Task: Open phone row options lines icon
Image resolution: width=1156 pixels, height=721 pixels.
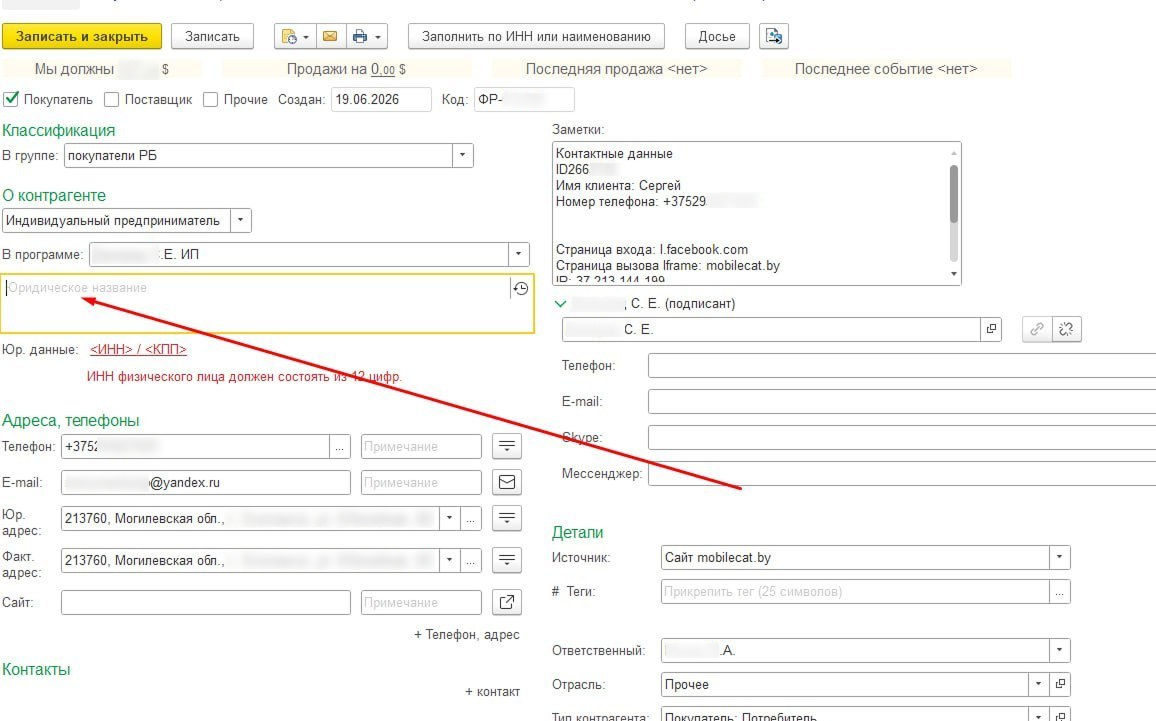Action: click(x=506, y=446)
